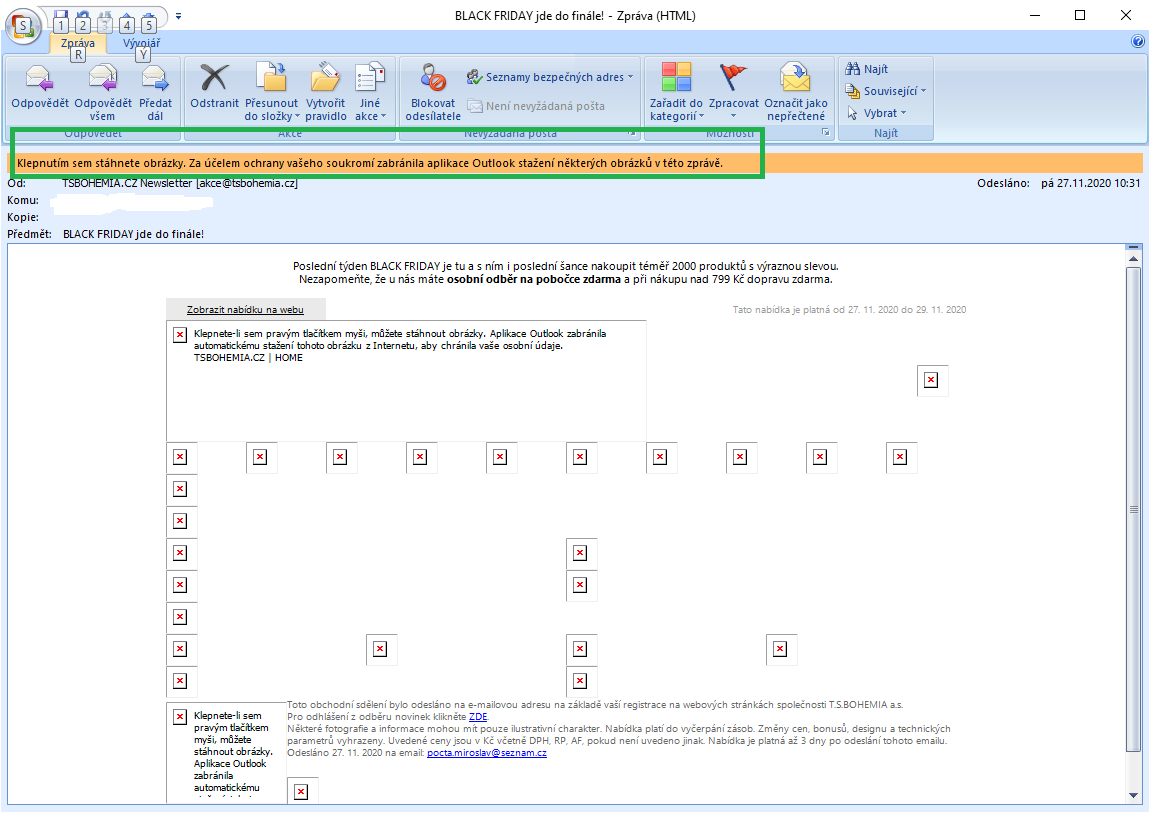Open the Jiné akce menu
Screen dimensions: 1150x813
coord(370,92)
